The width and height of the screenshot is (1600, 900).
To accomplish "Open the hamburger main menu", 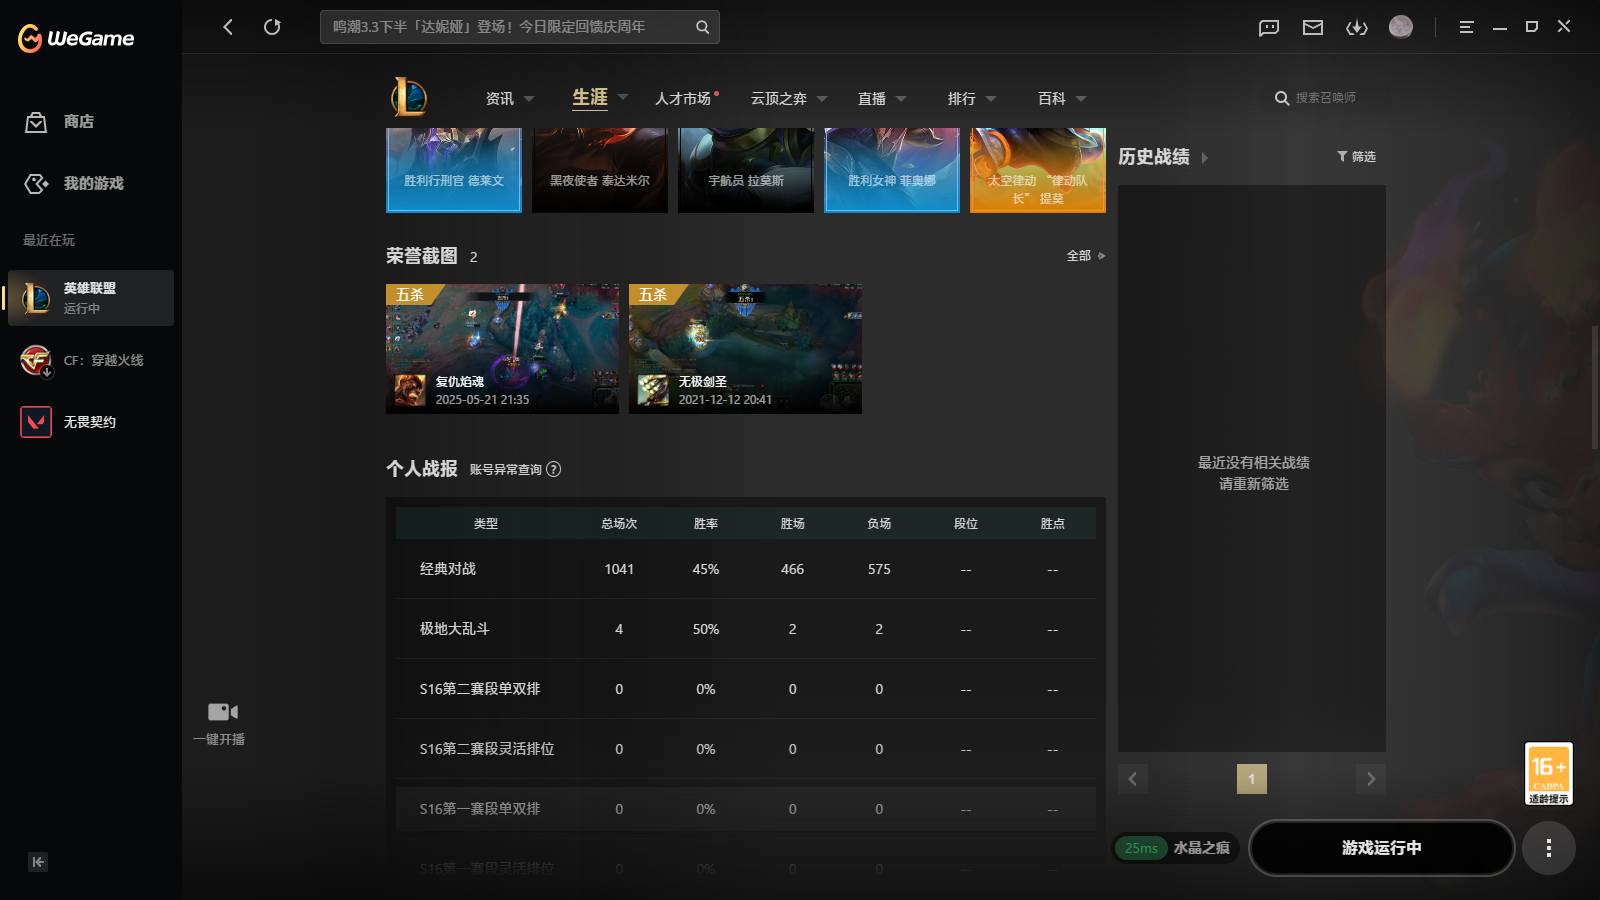I will tap(1466, 27).
